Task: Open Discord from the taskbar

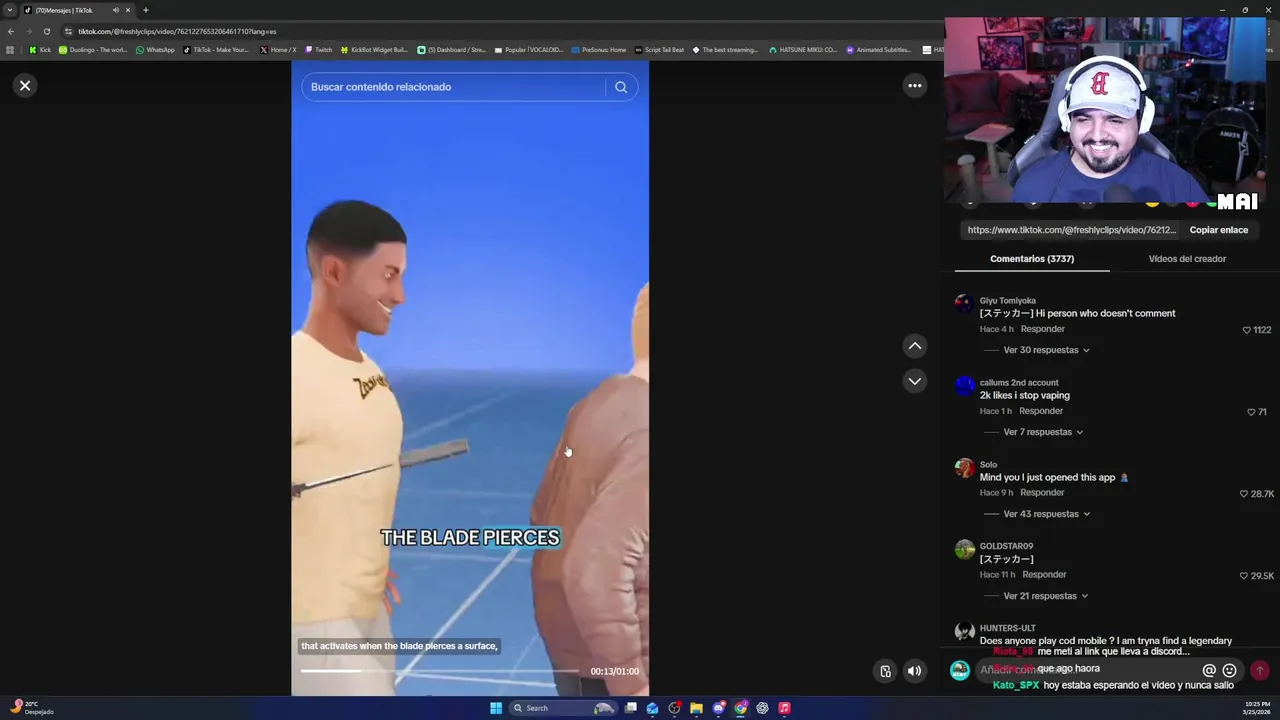Action: (718, 708)
